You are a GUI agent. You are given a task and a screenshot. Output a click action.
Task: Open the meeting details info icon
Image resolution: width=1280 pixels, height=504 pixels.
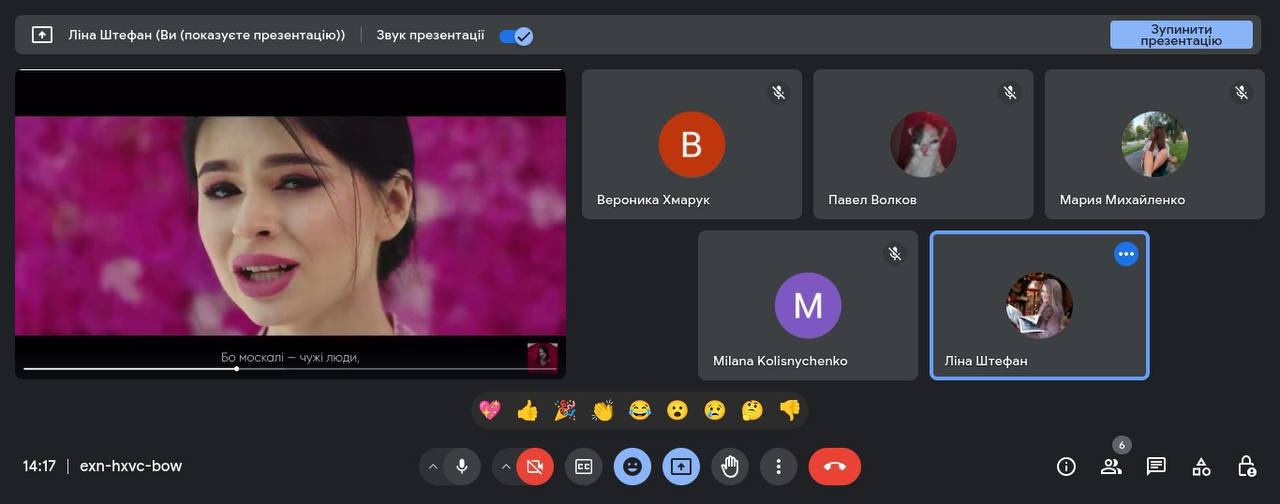(1066, 466)
